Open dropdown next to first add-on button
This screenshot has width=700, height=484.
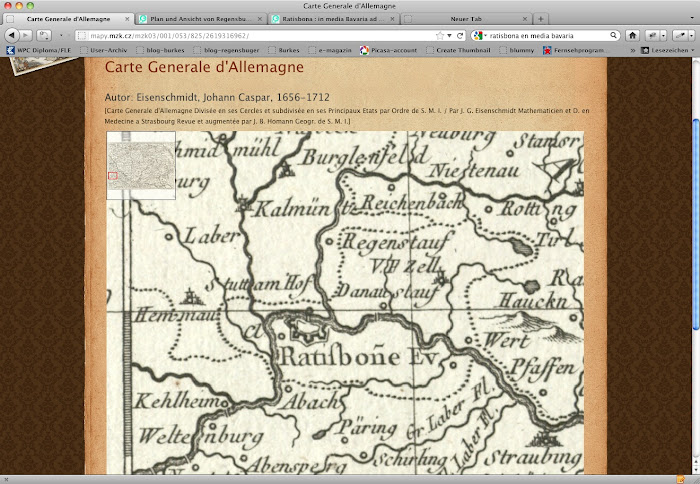[663, 36]
